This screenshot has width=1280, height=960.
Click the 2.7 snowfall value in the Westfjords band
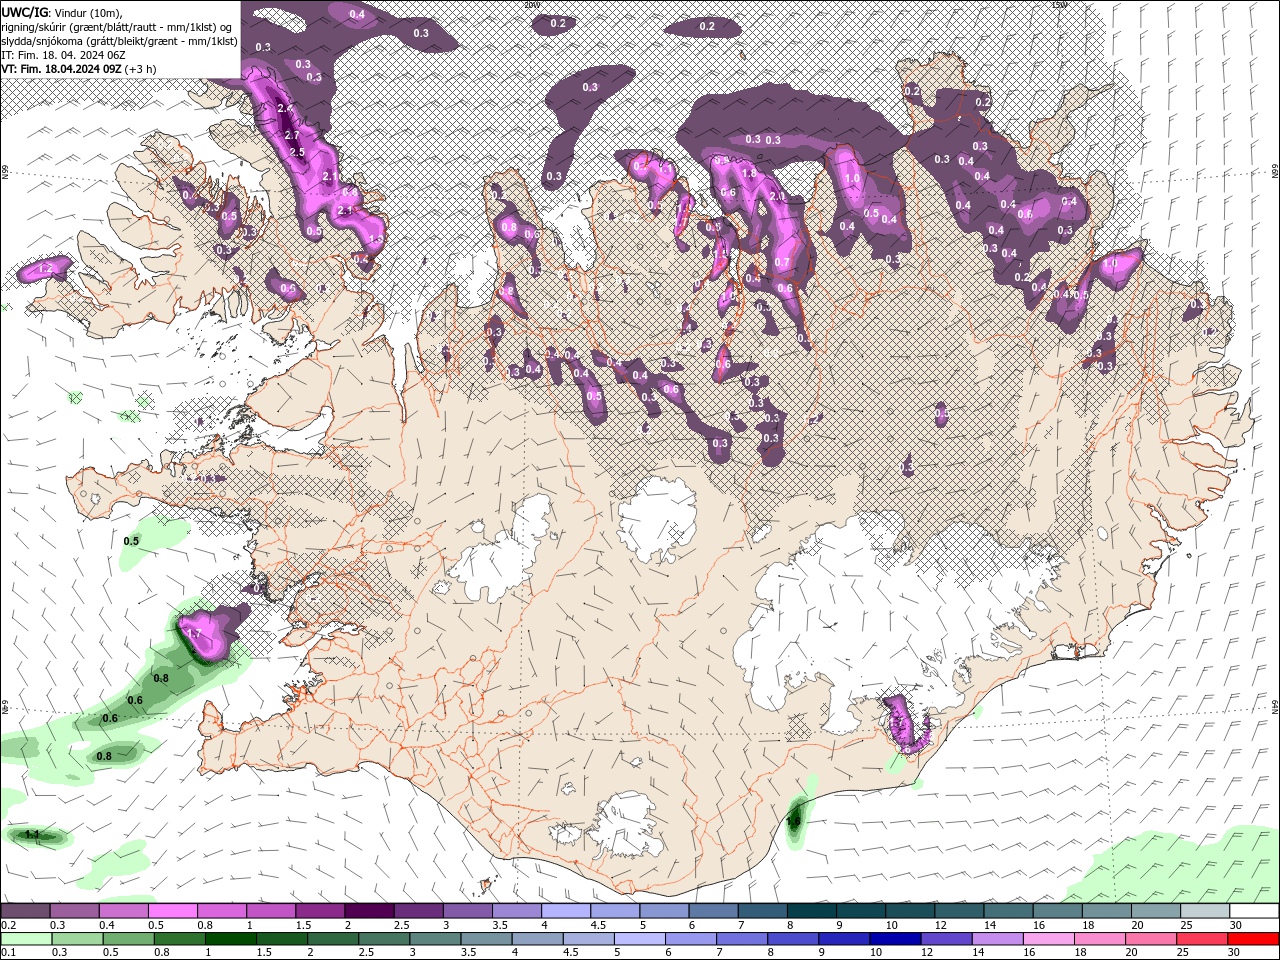pos(292,135)
